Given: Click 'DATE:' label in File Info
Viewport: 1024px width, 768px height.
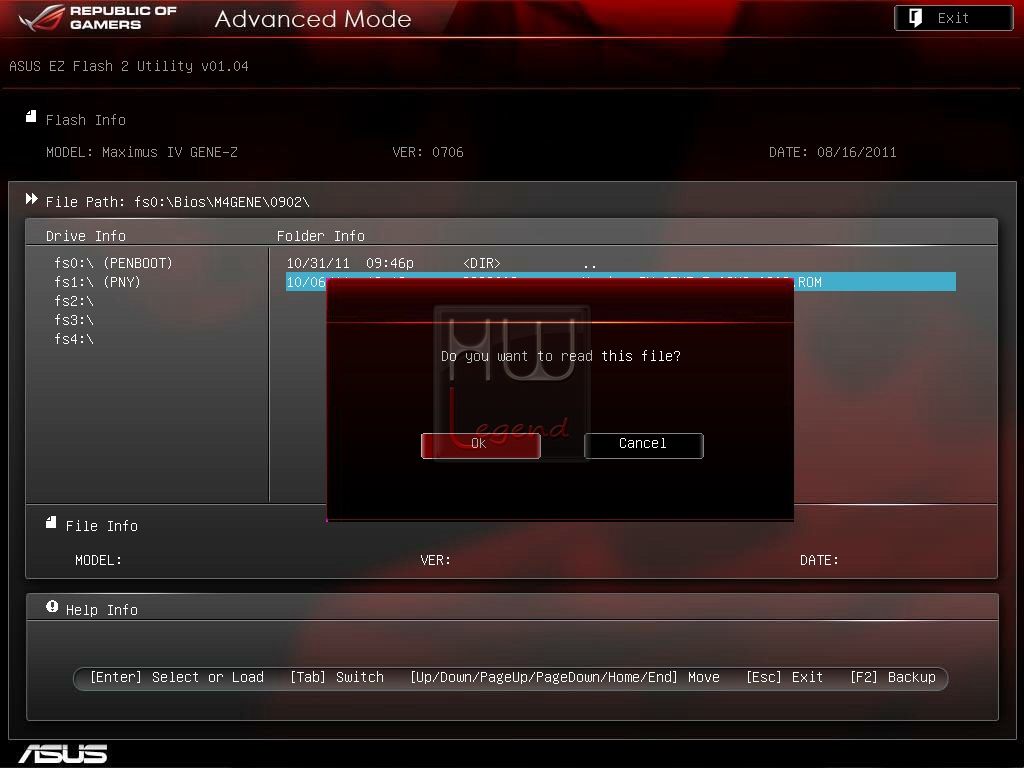Looking at the screenshot, I should point(820,560).
